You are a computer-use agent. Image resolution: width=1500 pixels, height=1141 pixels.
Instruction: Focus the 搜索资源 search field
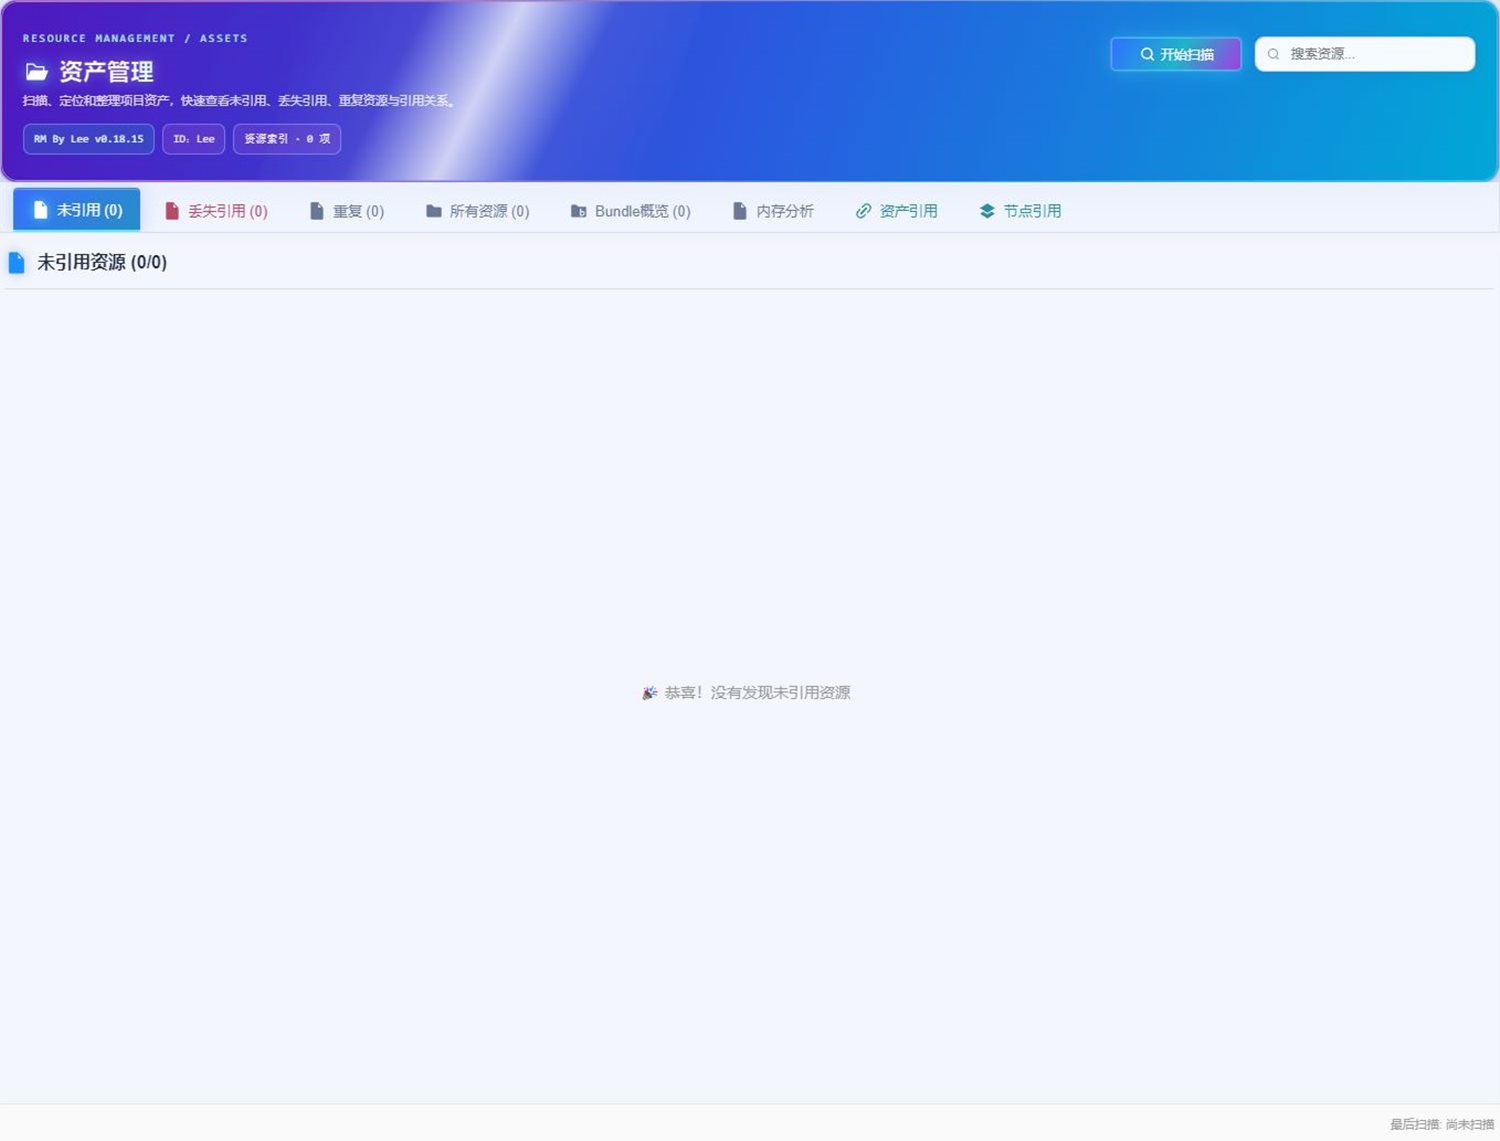[x=1365, y=54]
